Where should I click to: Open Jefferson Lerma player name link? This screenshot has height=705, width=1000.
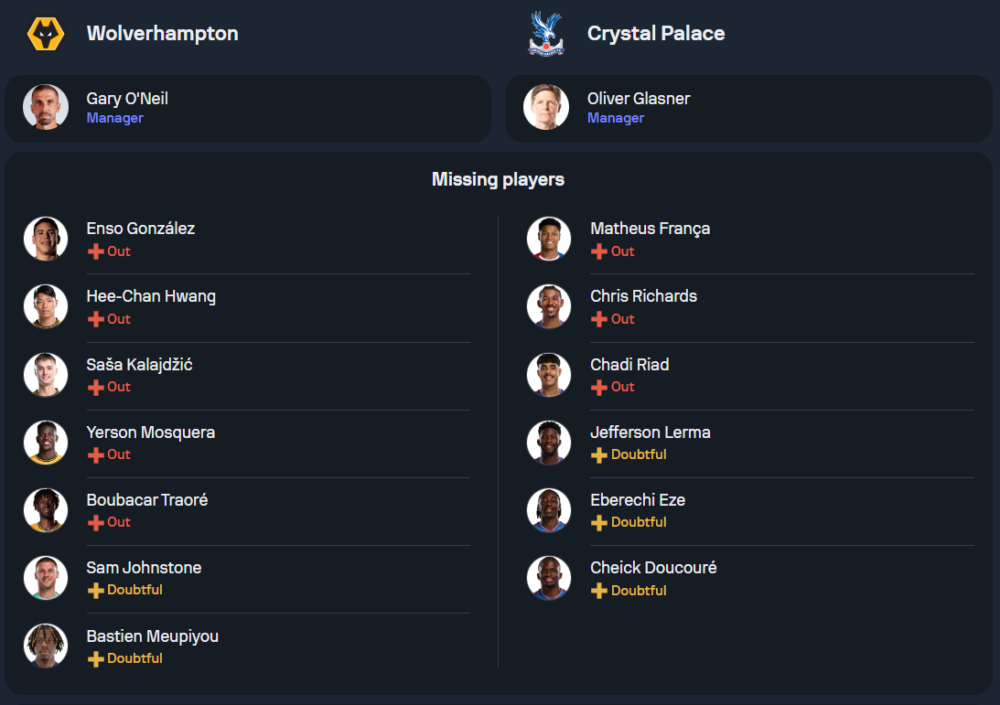(x=650, y=432)
